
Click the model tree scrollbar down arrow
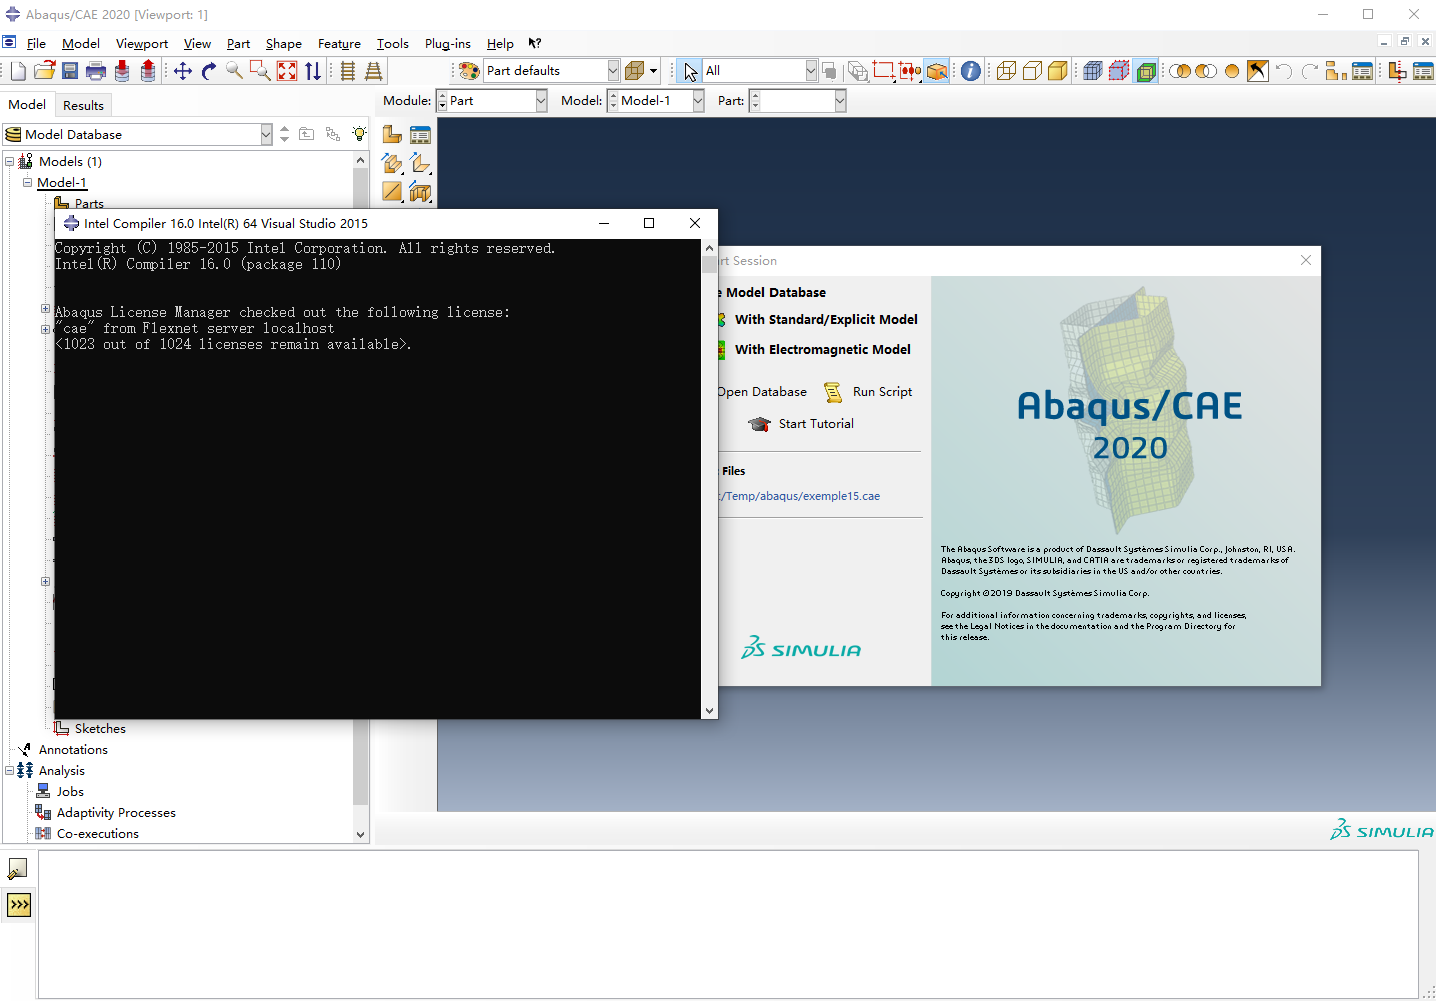click(x=361, y=834)
